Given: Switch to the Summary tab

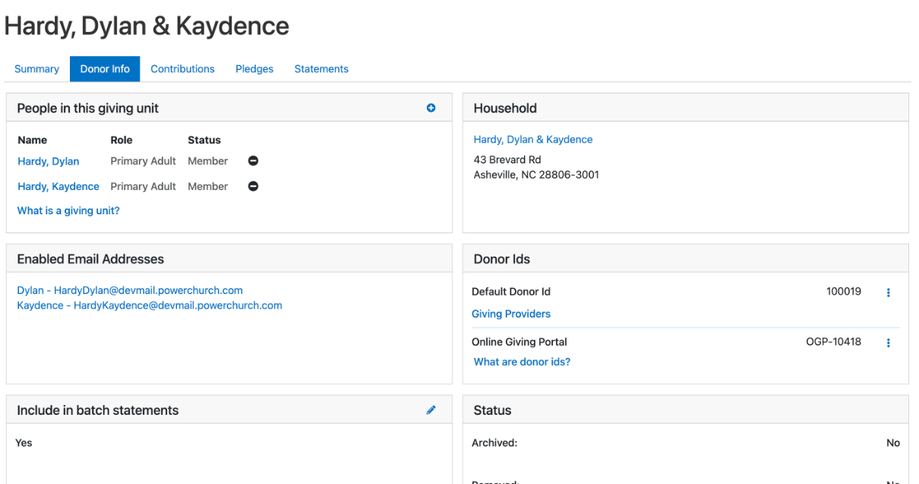Looking at the screenshot, I should point(37,69).
